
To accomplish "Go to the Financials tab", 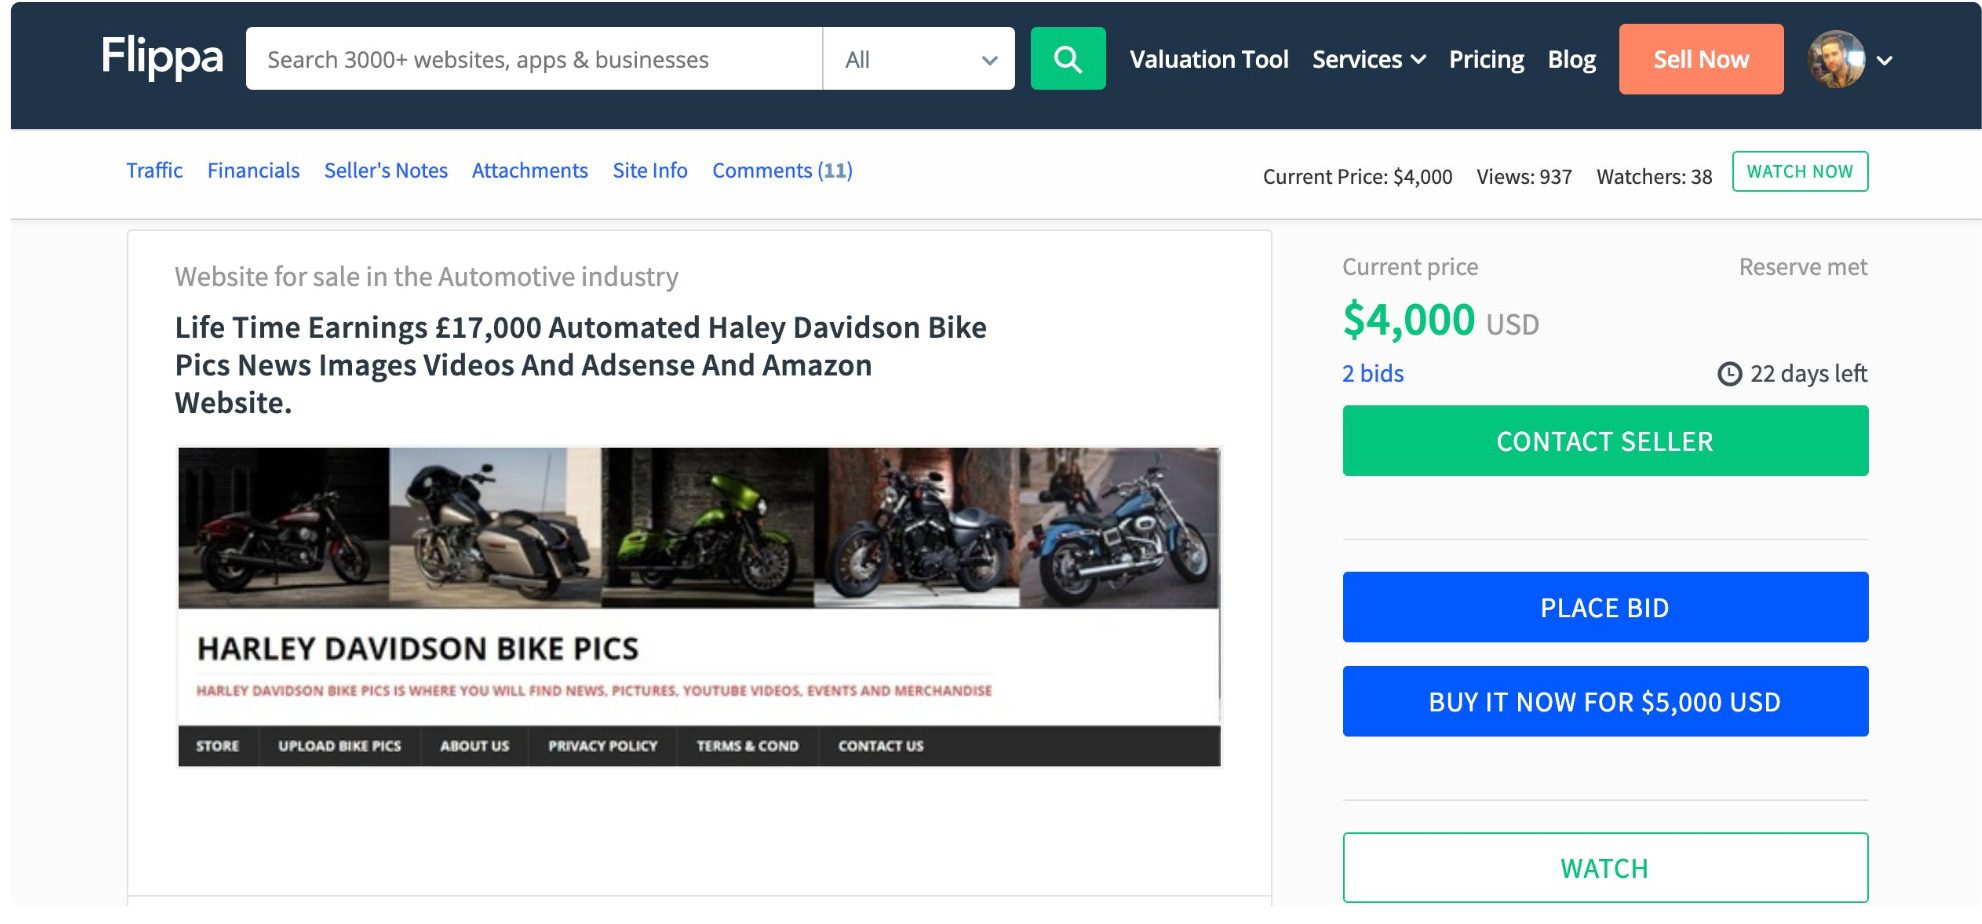I will (x=253, y=171).
